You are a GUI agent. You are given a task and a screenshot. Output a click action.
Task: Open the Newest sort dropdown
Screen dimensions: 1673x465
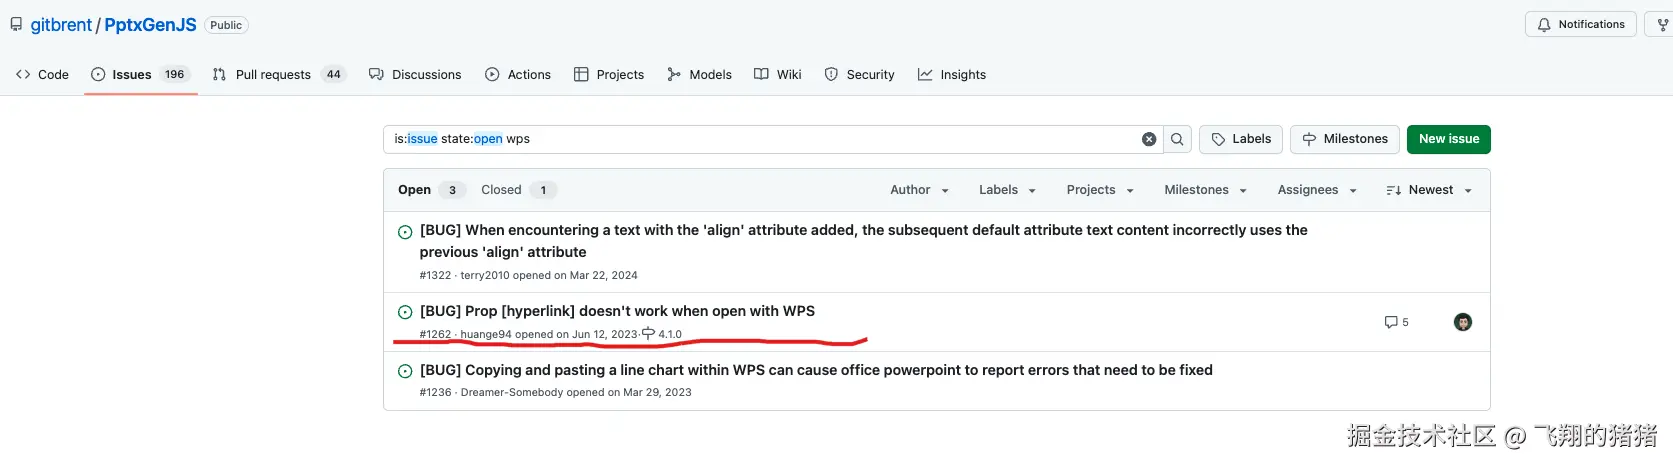(x=1429, y=190)
